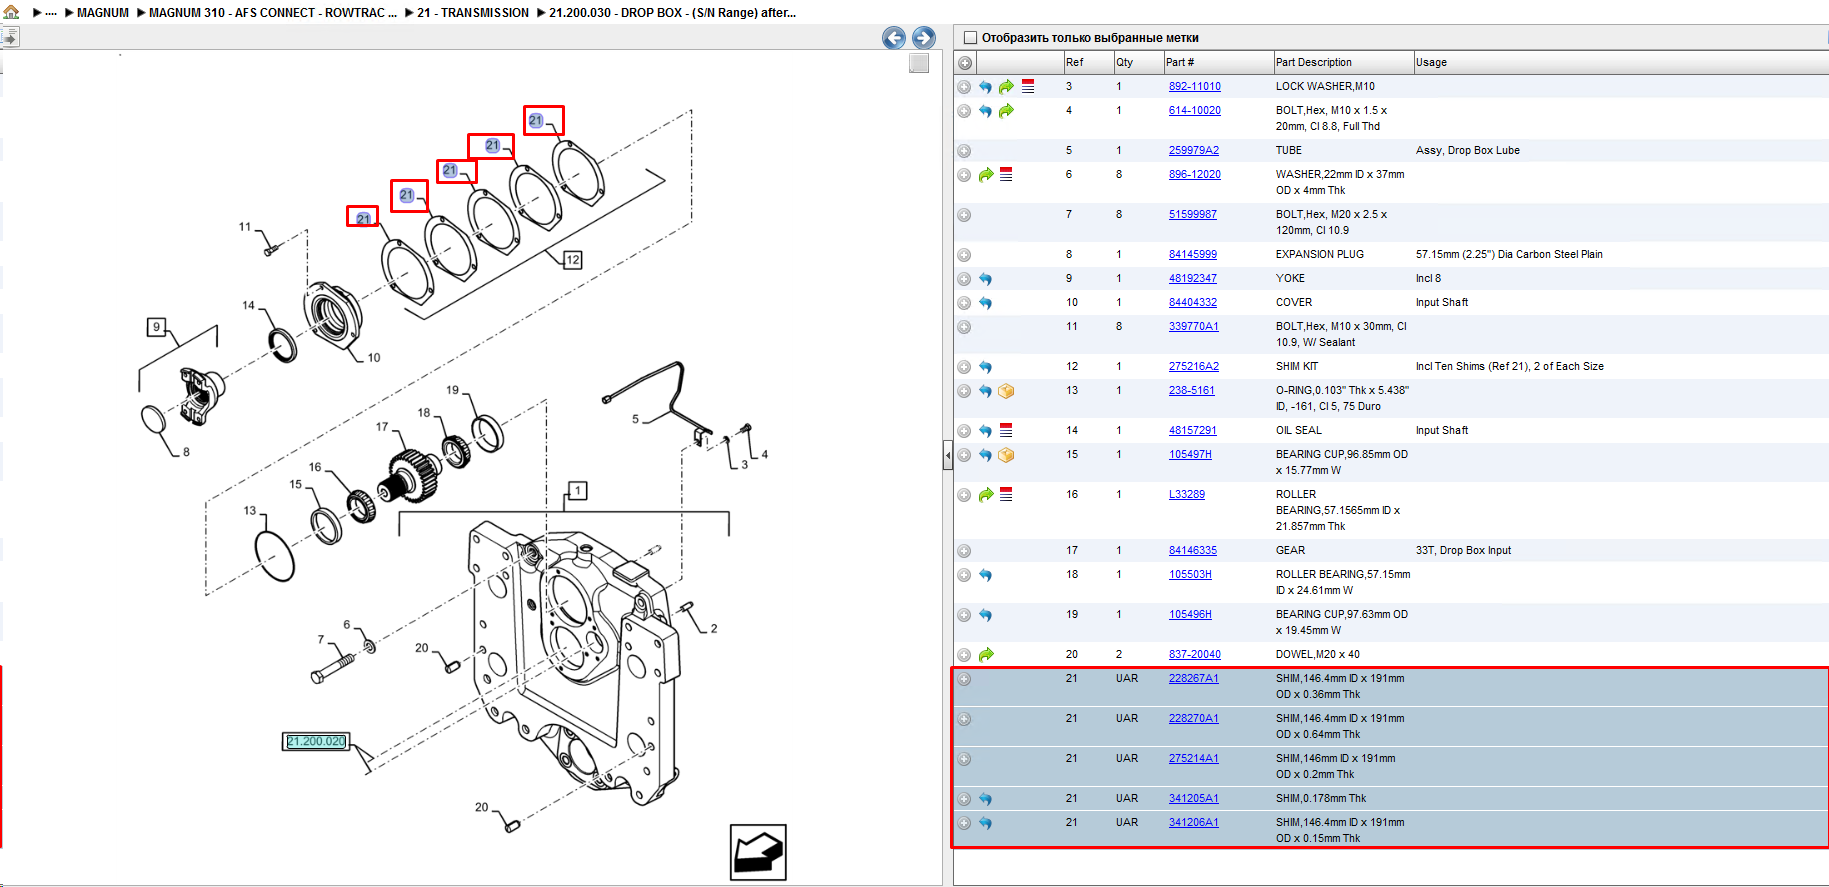
Task: Open part link 228267A1
Action: 1194,679
